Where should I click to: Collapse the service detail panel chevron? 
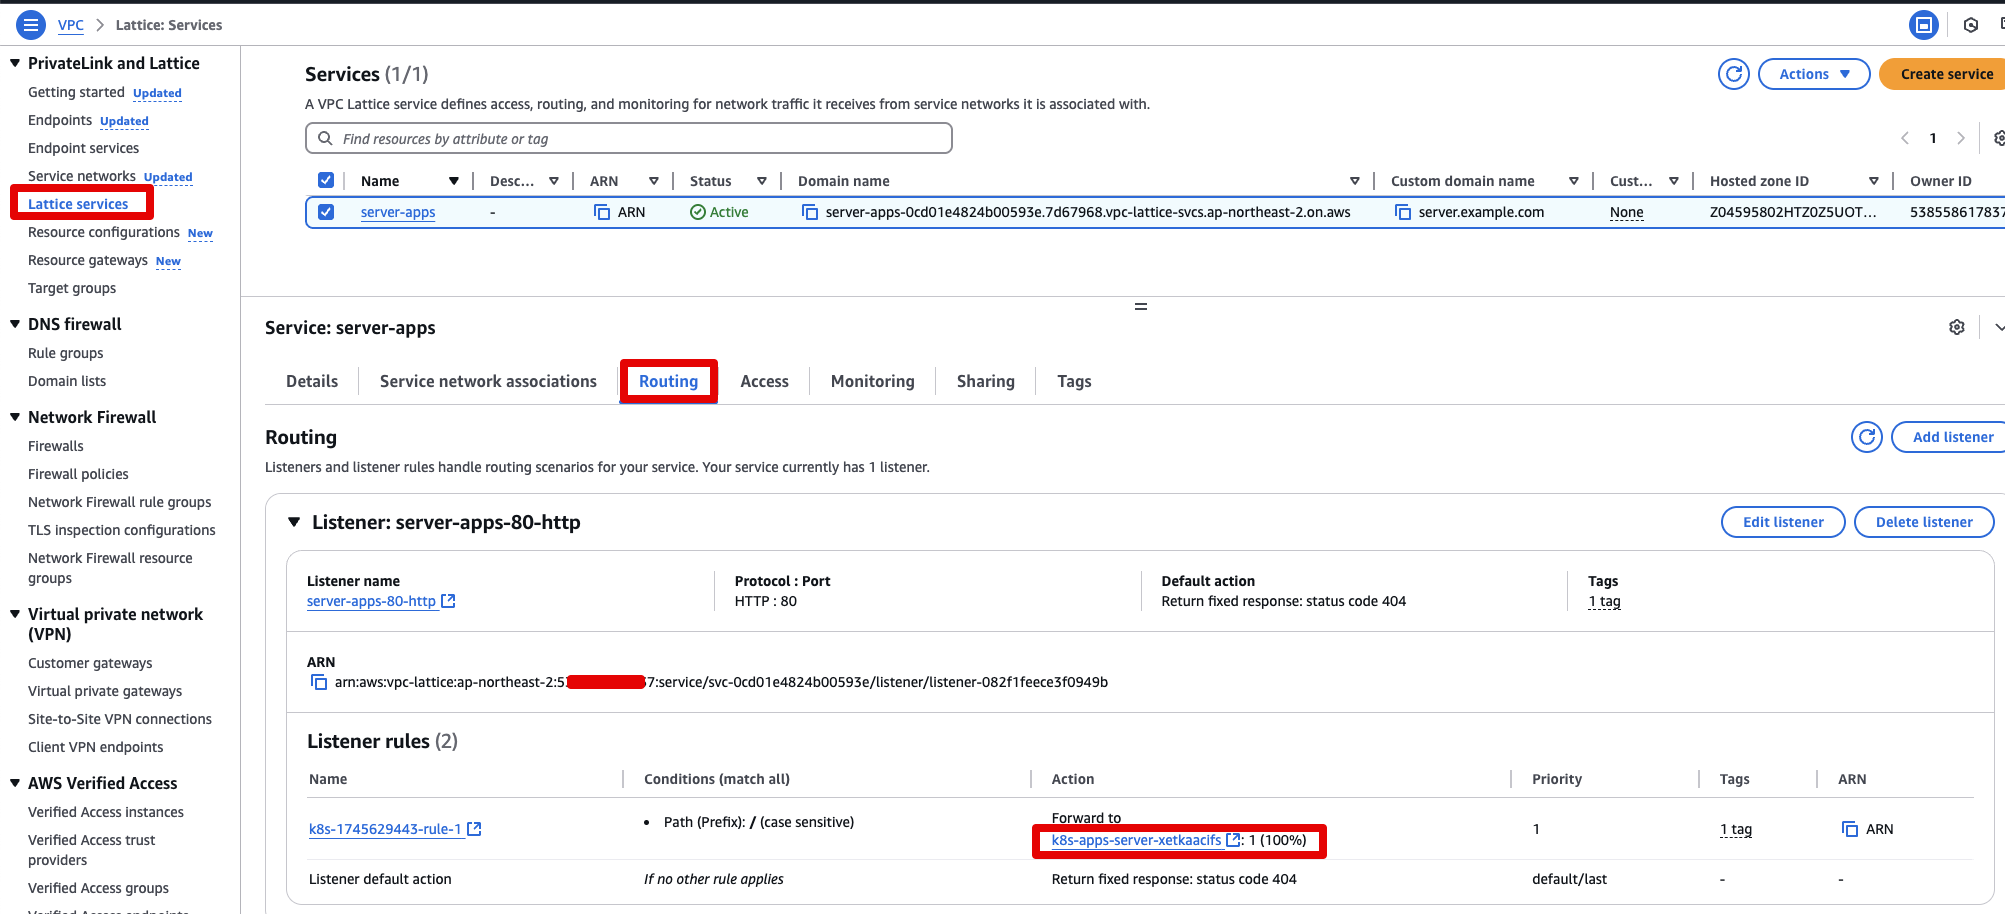[1999, 327]
